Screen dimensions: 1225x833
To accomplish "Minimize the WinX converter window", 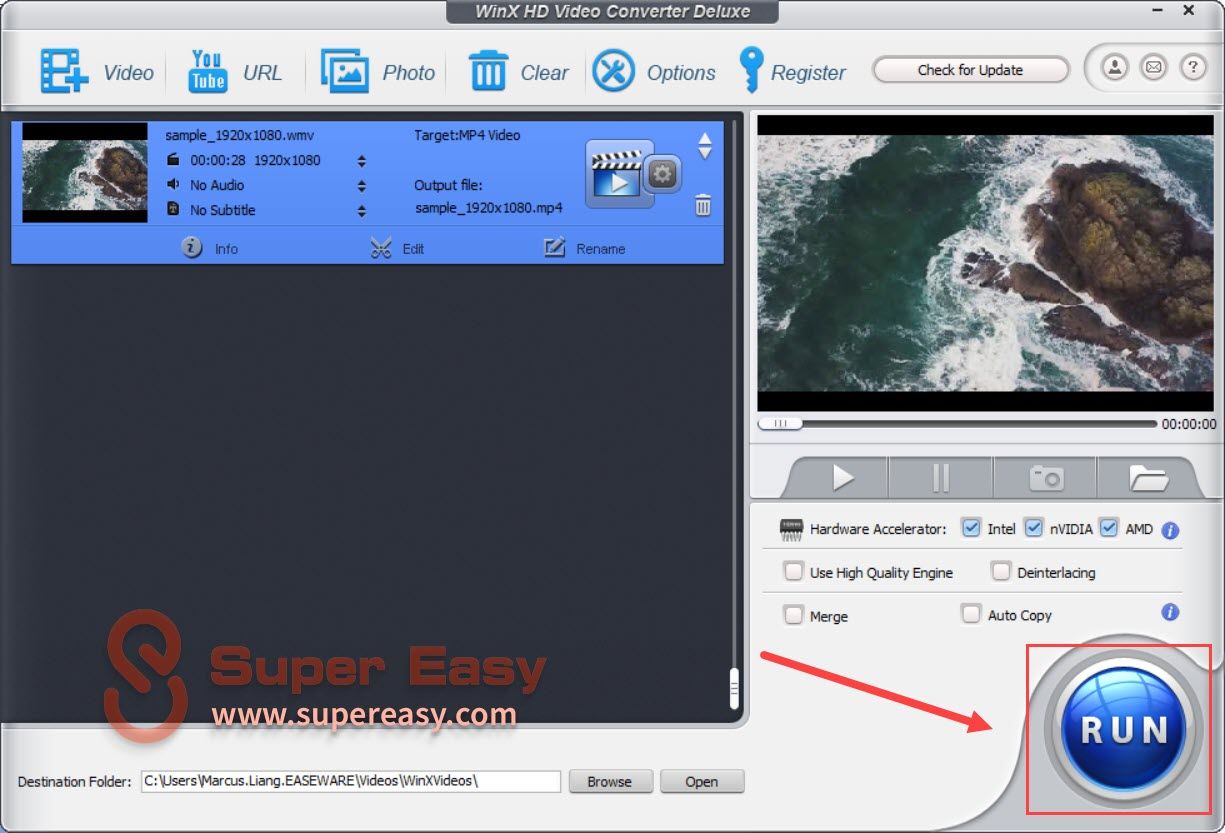I will [x=1157, y=10].
